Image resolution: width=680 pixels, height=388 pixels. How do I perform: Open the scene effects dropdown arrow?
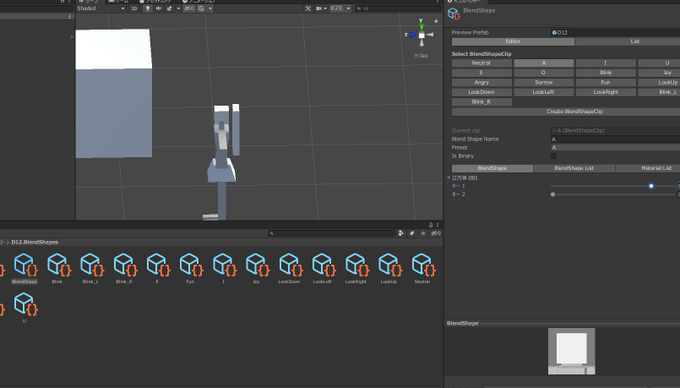coord(178,8)
